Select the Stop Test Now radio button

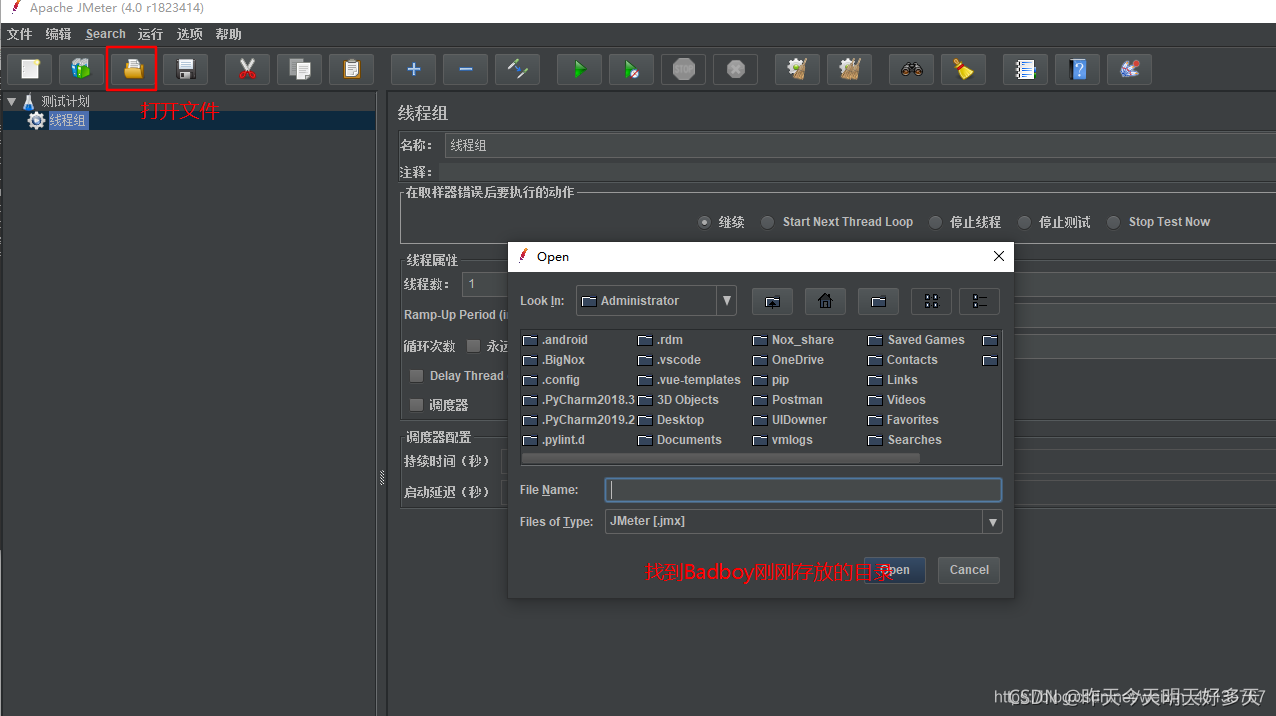tap(1113, 222)
